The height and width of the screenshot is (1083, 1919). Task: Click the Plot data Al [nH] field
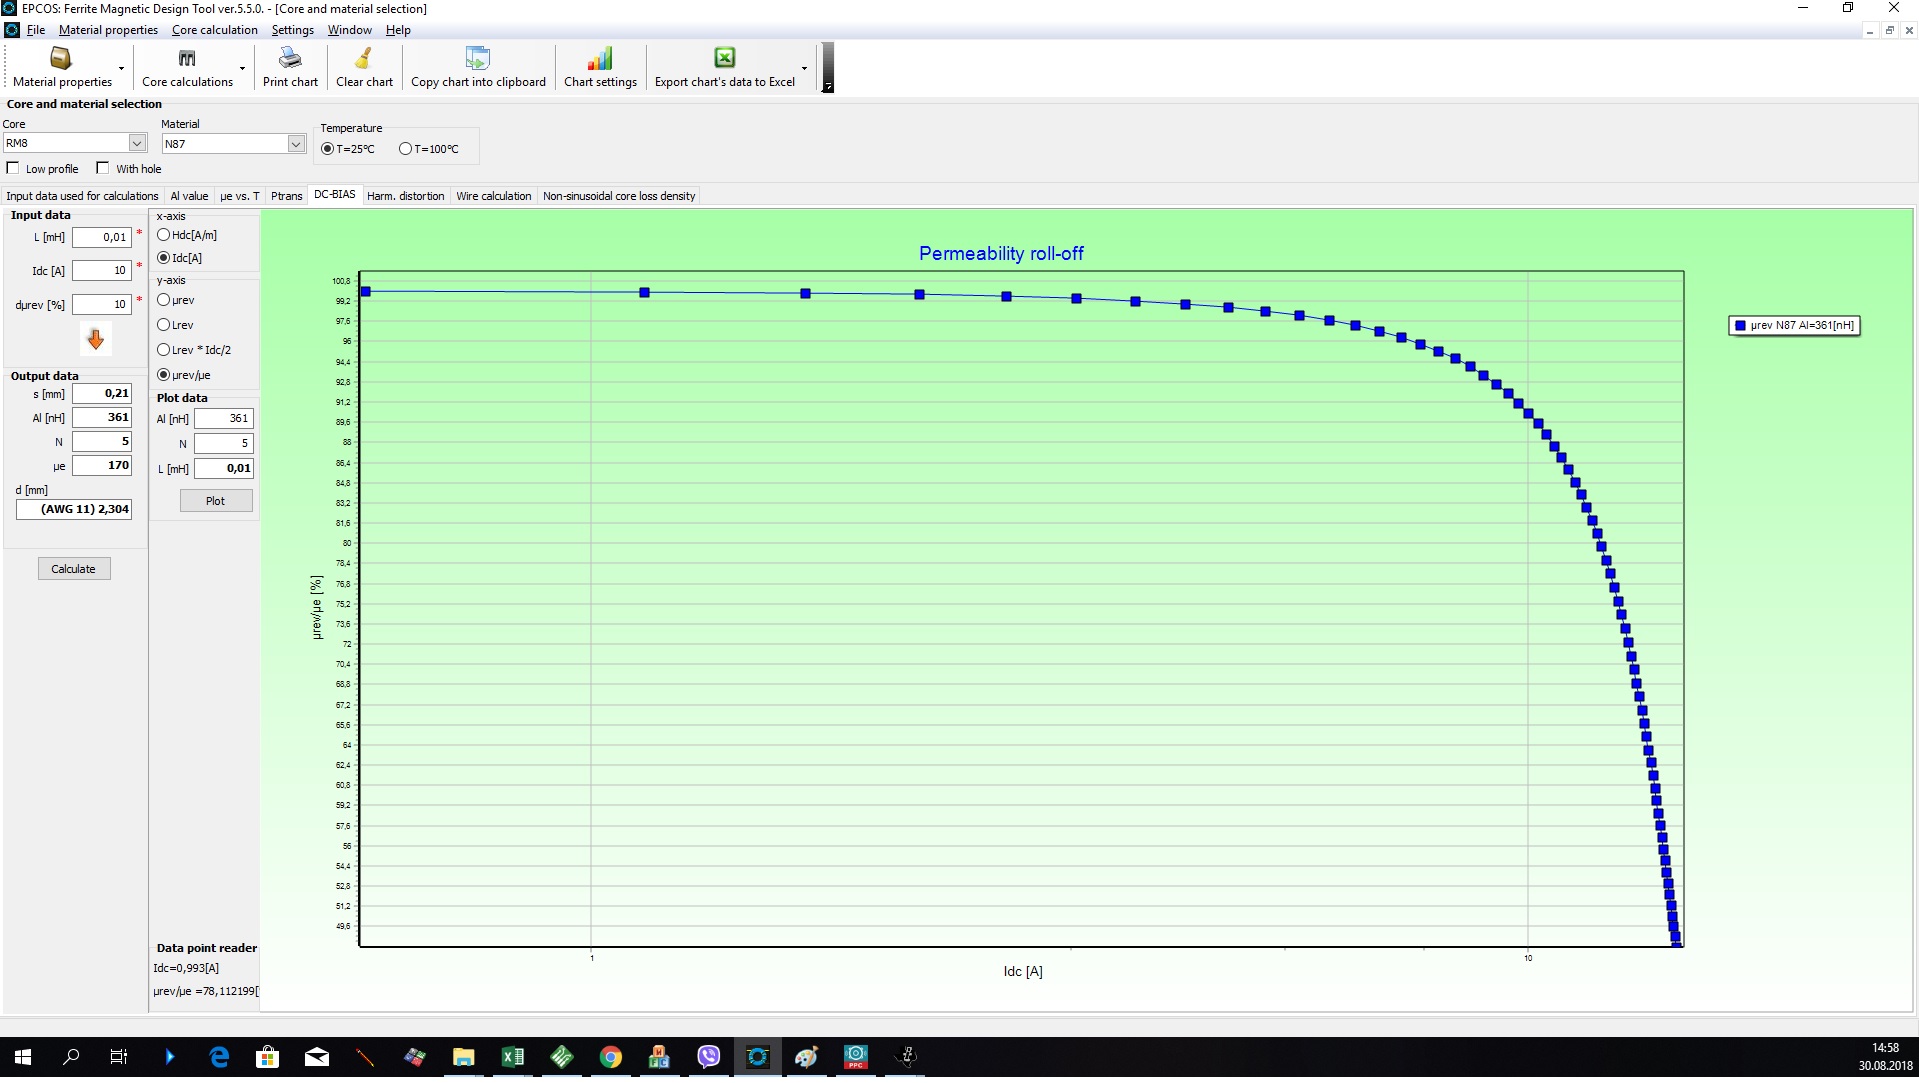[x=224, y=419]
